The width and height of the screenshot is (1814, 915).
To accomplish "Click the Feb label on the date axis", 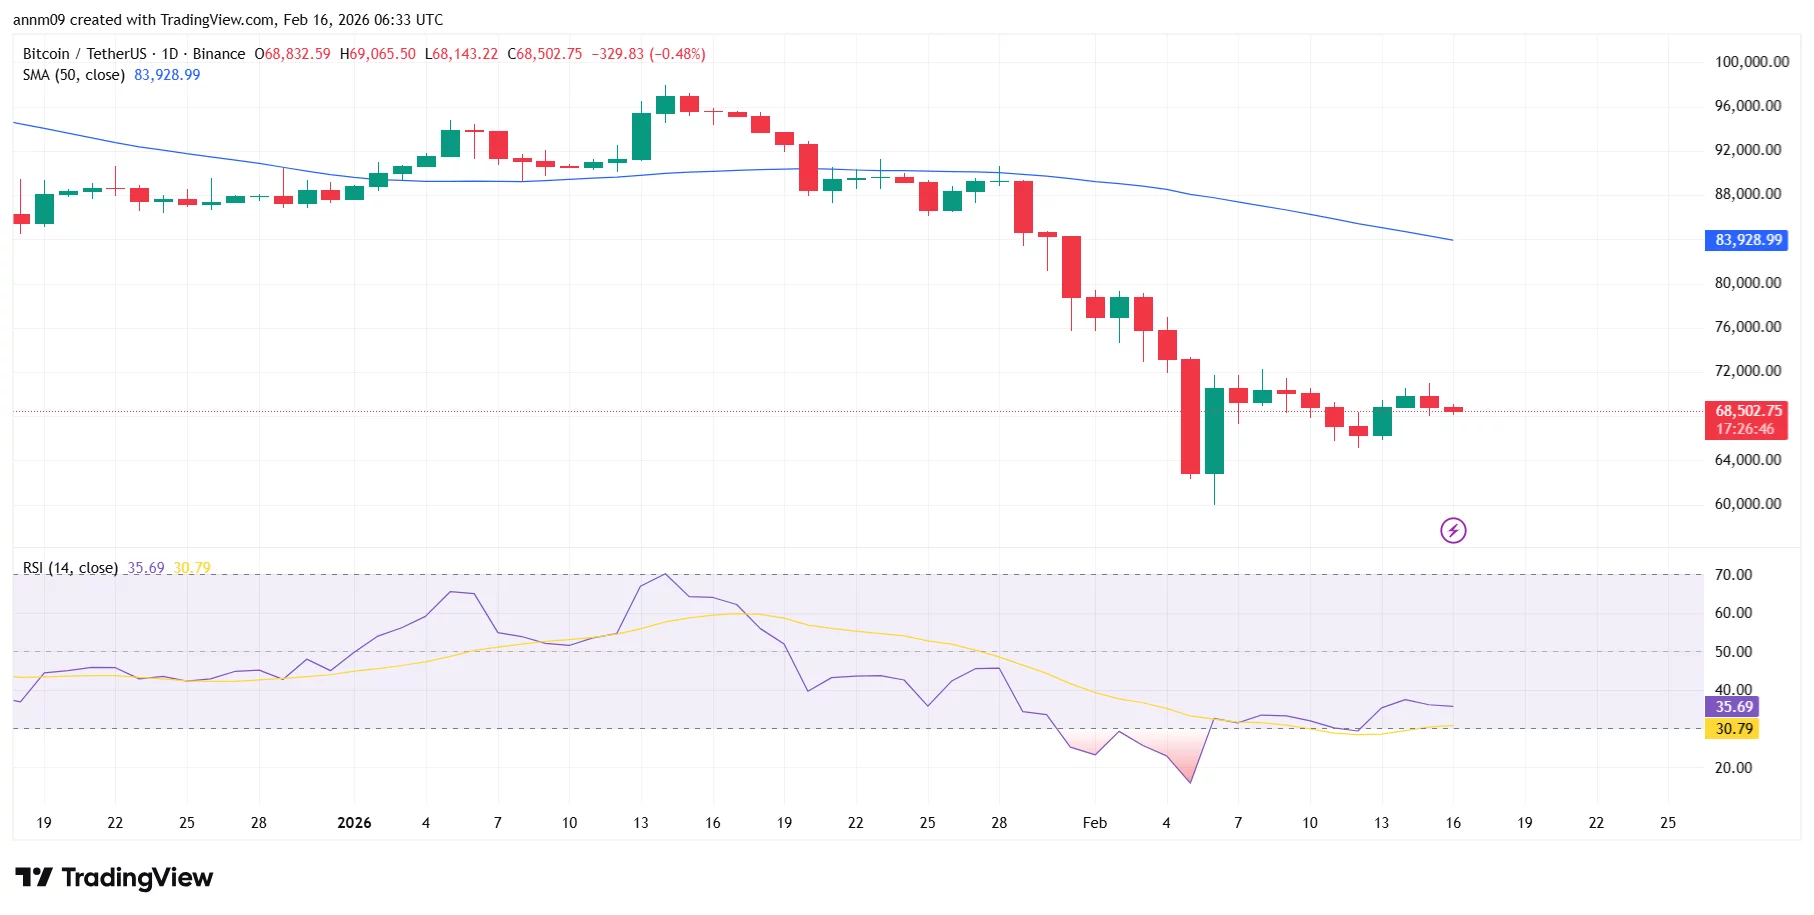I will [1095, 823].
